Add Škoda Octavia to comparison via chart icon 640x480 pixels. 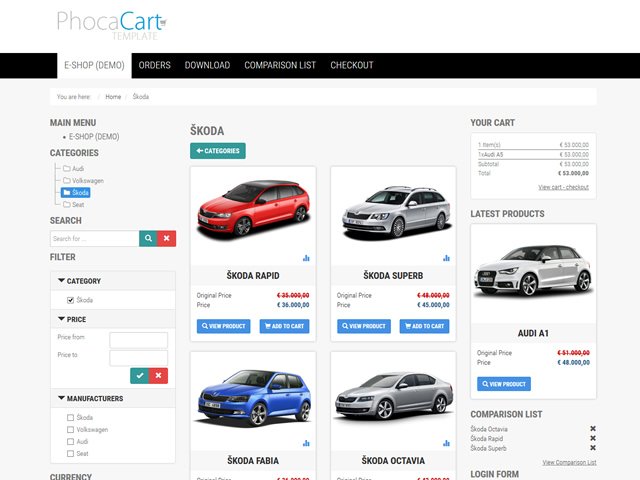coord(446,443)
